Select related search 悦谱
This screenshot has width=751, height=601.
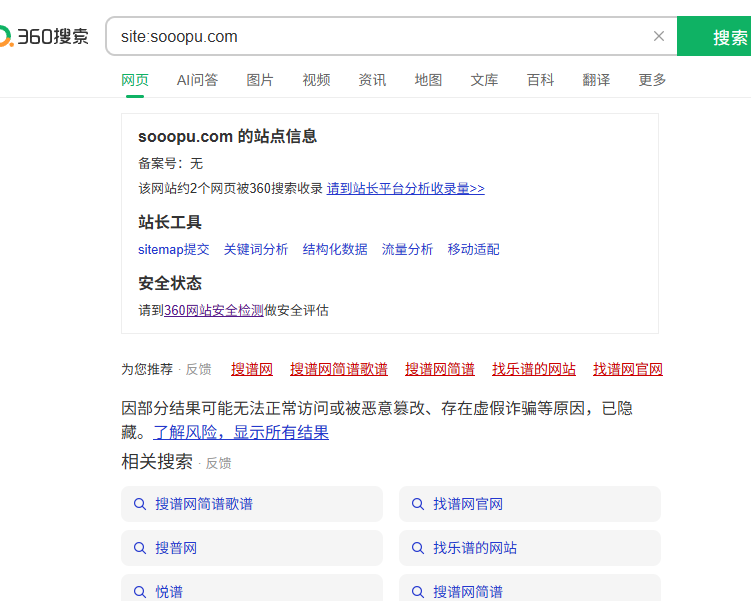point(252,588)
